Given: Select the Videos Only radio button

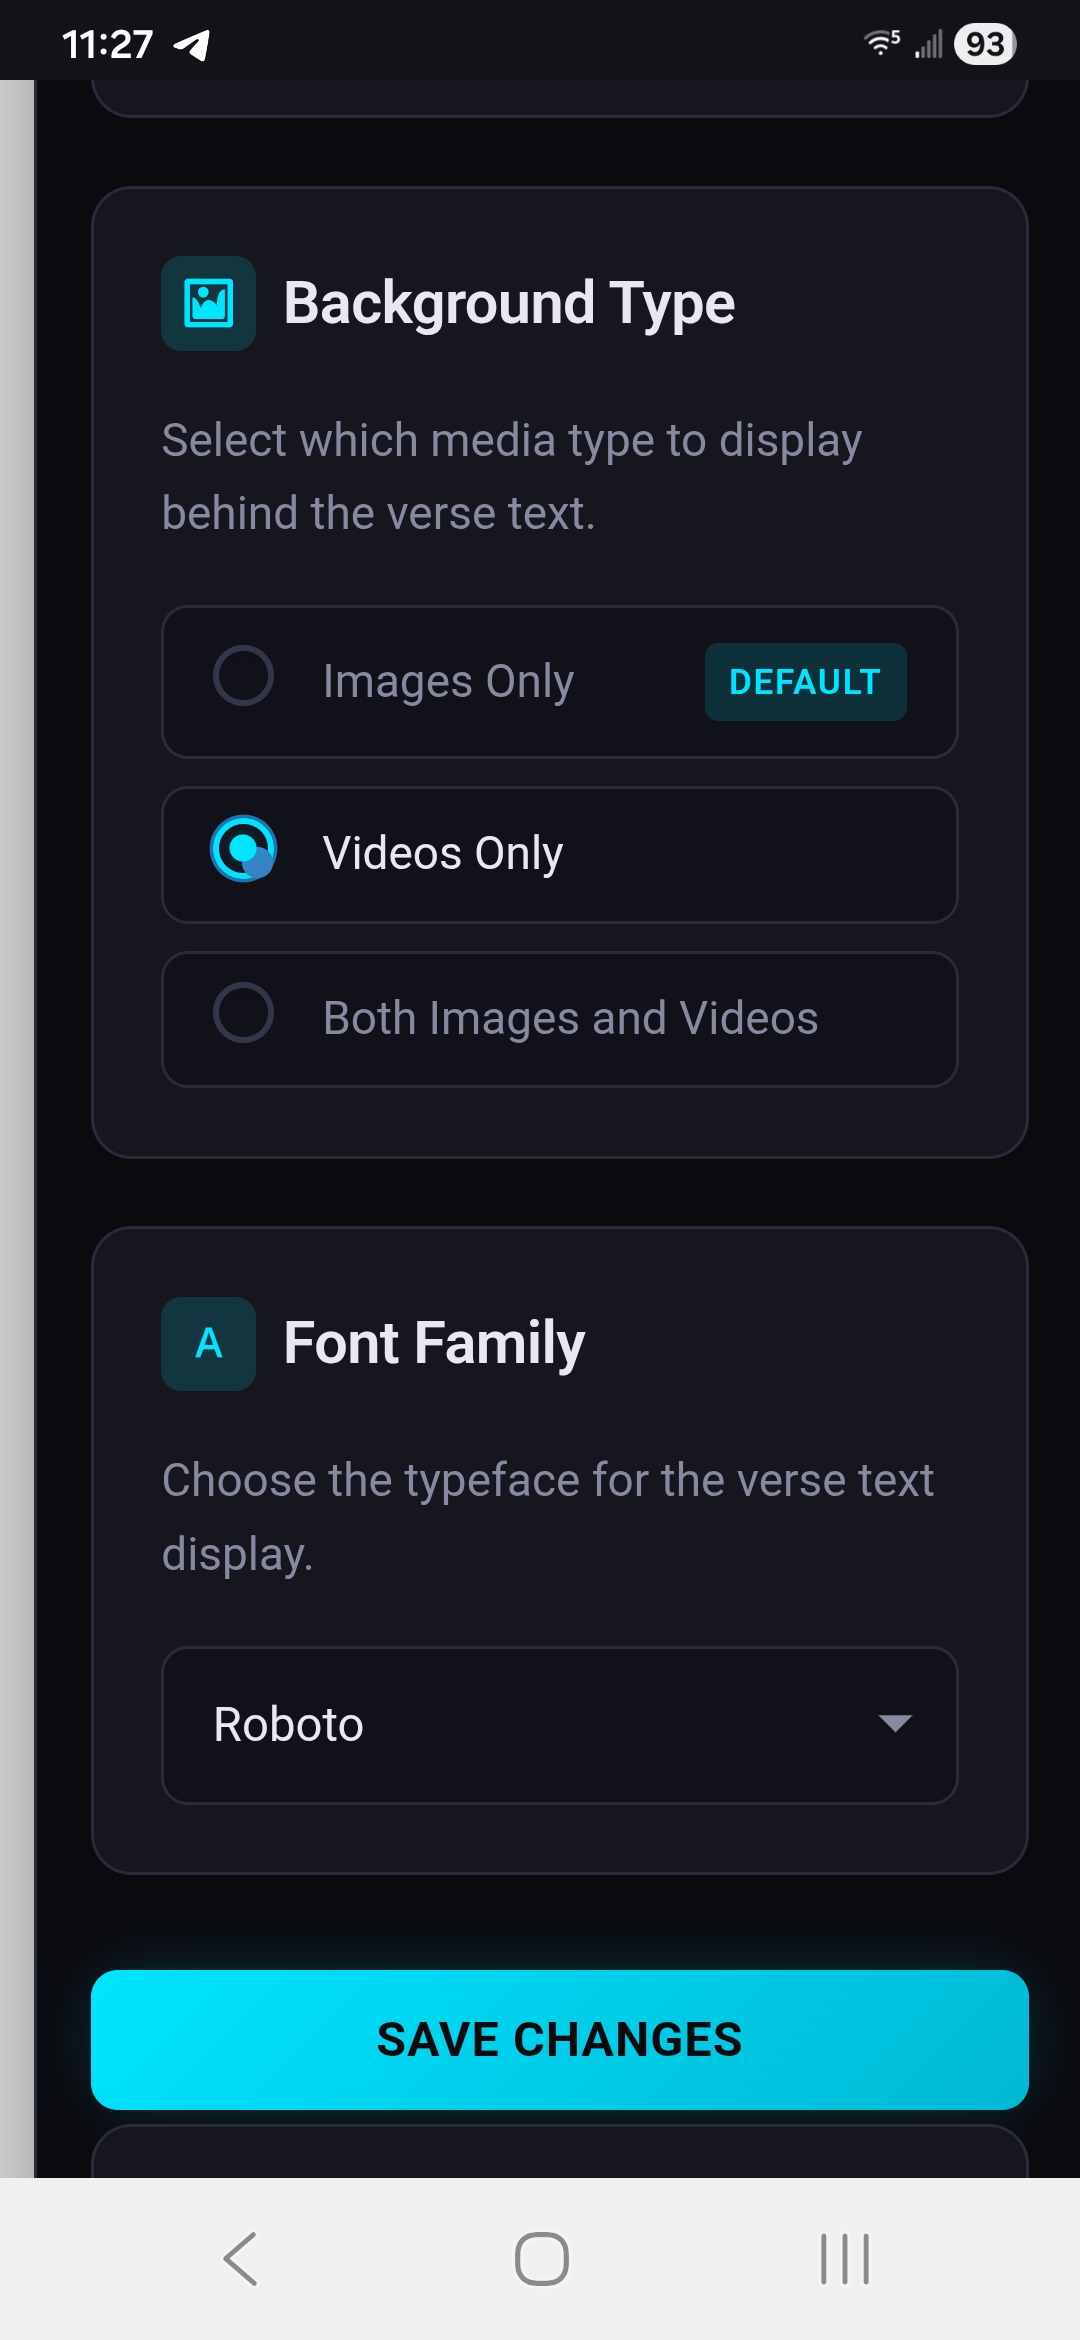Looking at the screenshot, I should coord(243,851).
